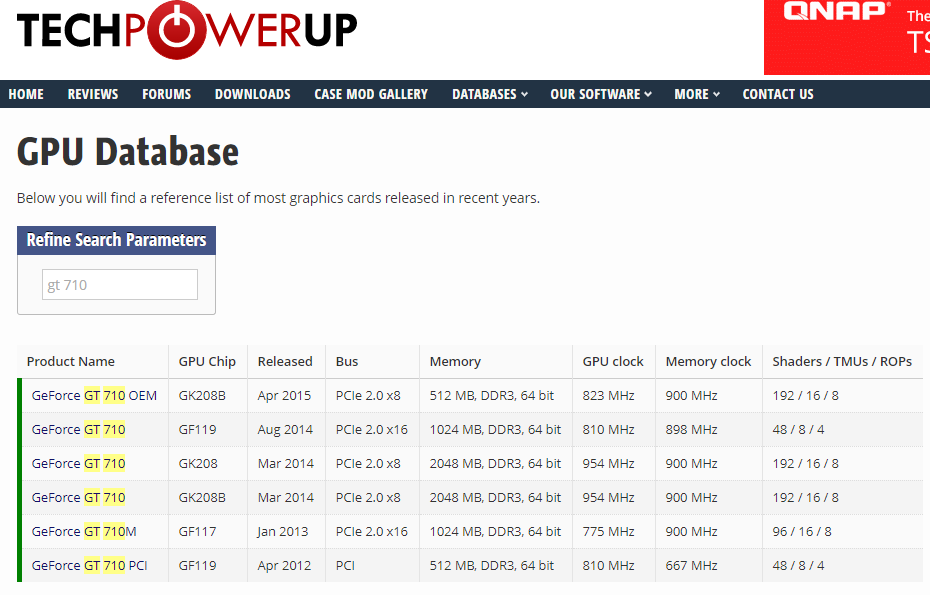Click the GPU clock column header

click(613, 361)
